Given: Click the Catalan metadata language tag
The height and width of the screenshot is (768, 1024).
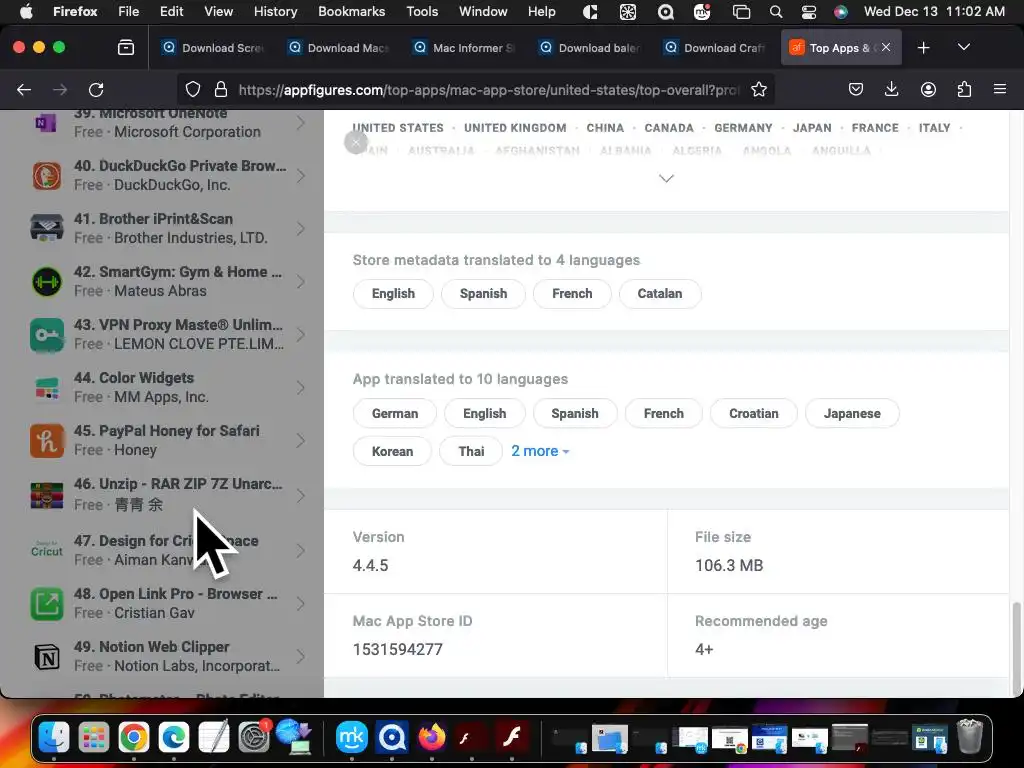Looking at the screenshot, I should (x=660, y=294).
